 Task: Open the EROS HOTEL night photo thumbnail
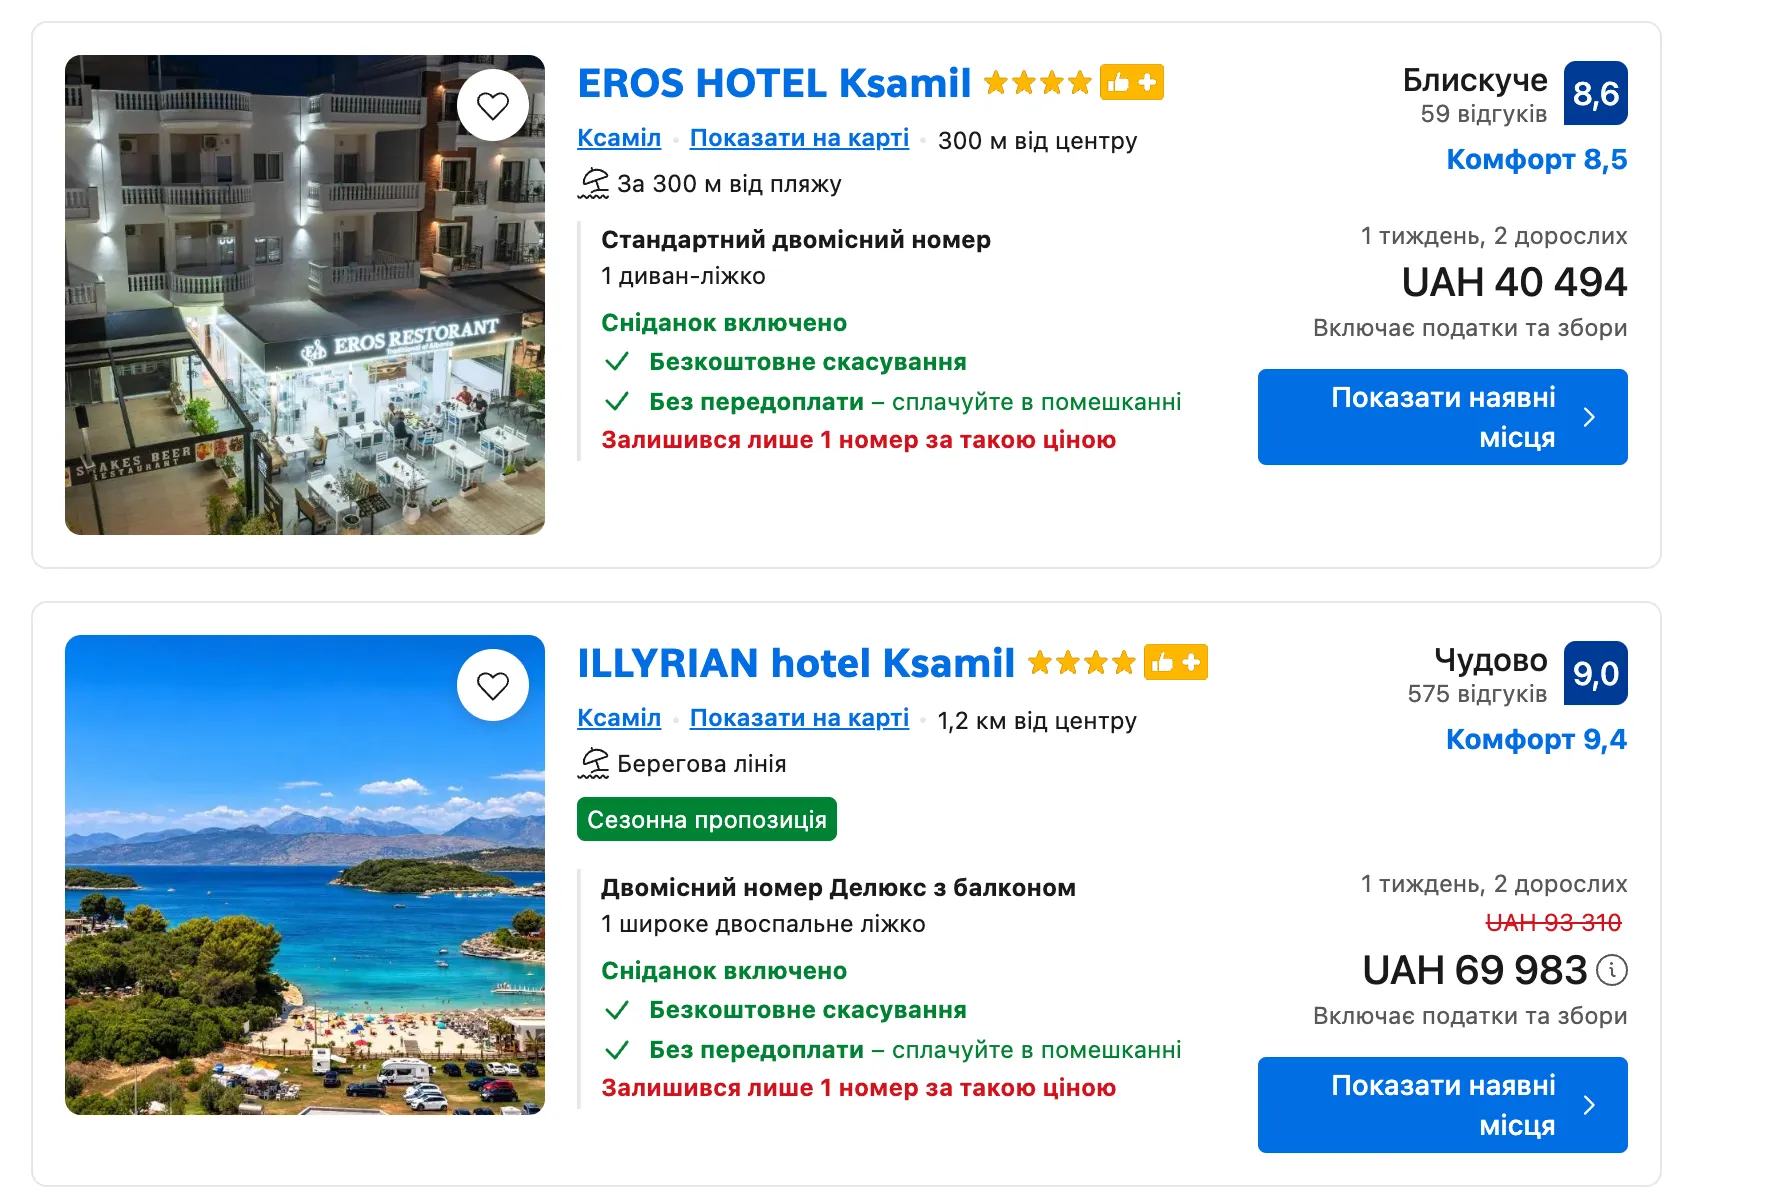pos(305,295)
